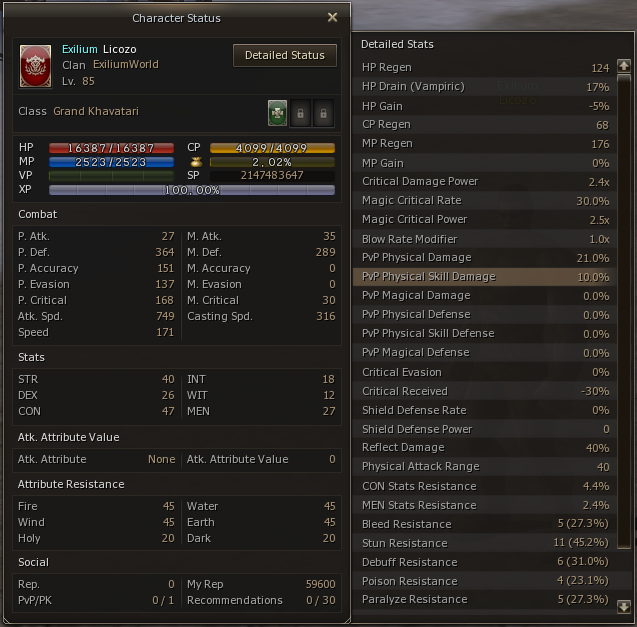The width and height of the screenshot is (637, 627).
Task: Toggle the Detailed Status panel
Action: (285, 55)
